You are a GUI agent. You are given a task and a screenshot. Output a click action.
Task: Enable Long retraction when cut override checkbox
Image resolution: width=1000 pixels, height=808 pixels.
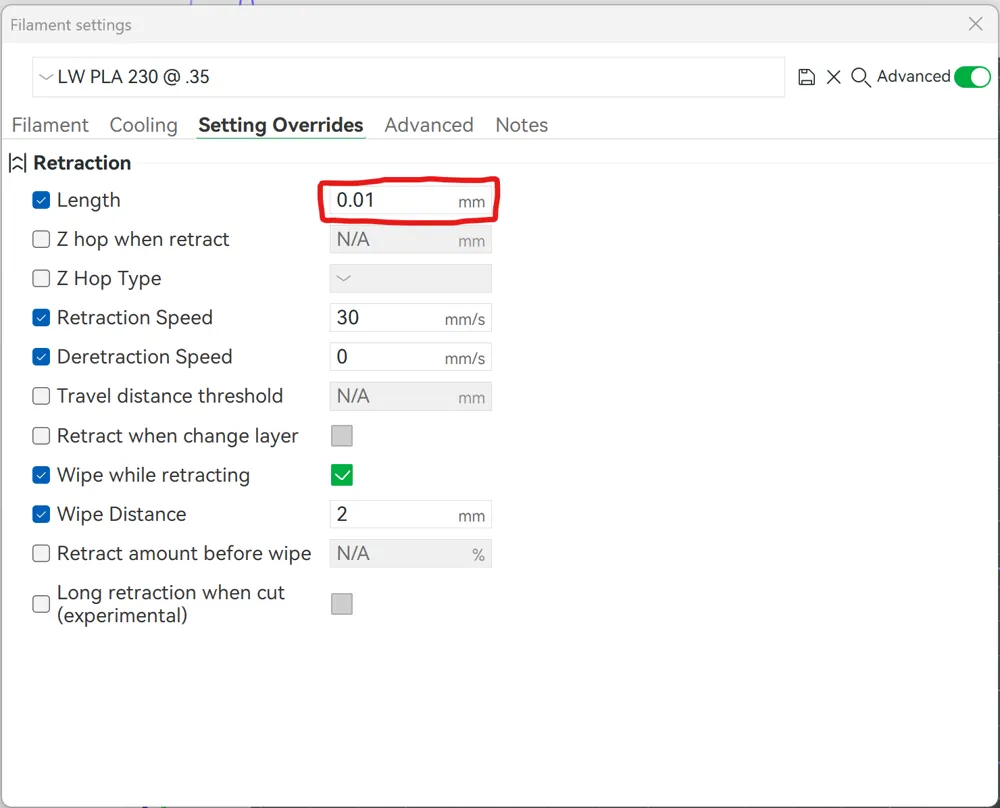click(x=41, y=604)
